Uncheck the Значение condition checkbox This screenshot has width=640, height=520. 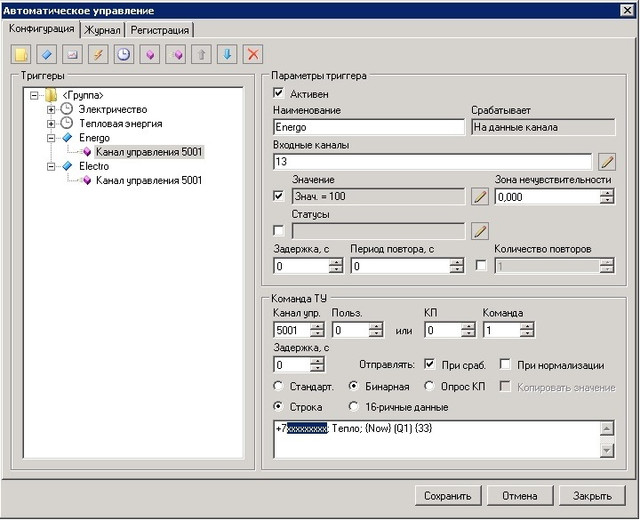coord(278,196)
